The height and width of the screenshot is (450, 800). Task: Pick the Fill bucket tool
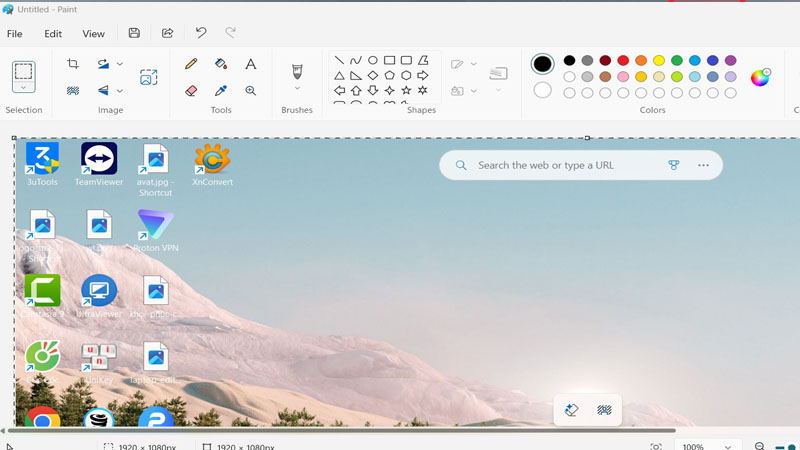tap(221, 64)
